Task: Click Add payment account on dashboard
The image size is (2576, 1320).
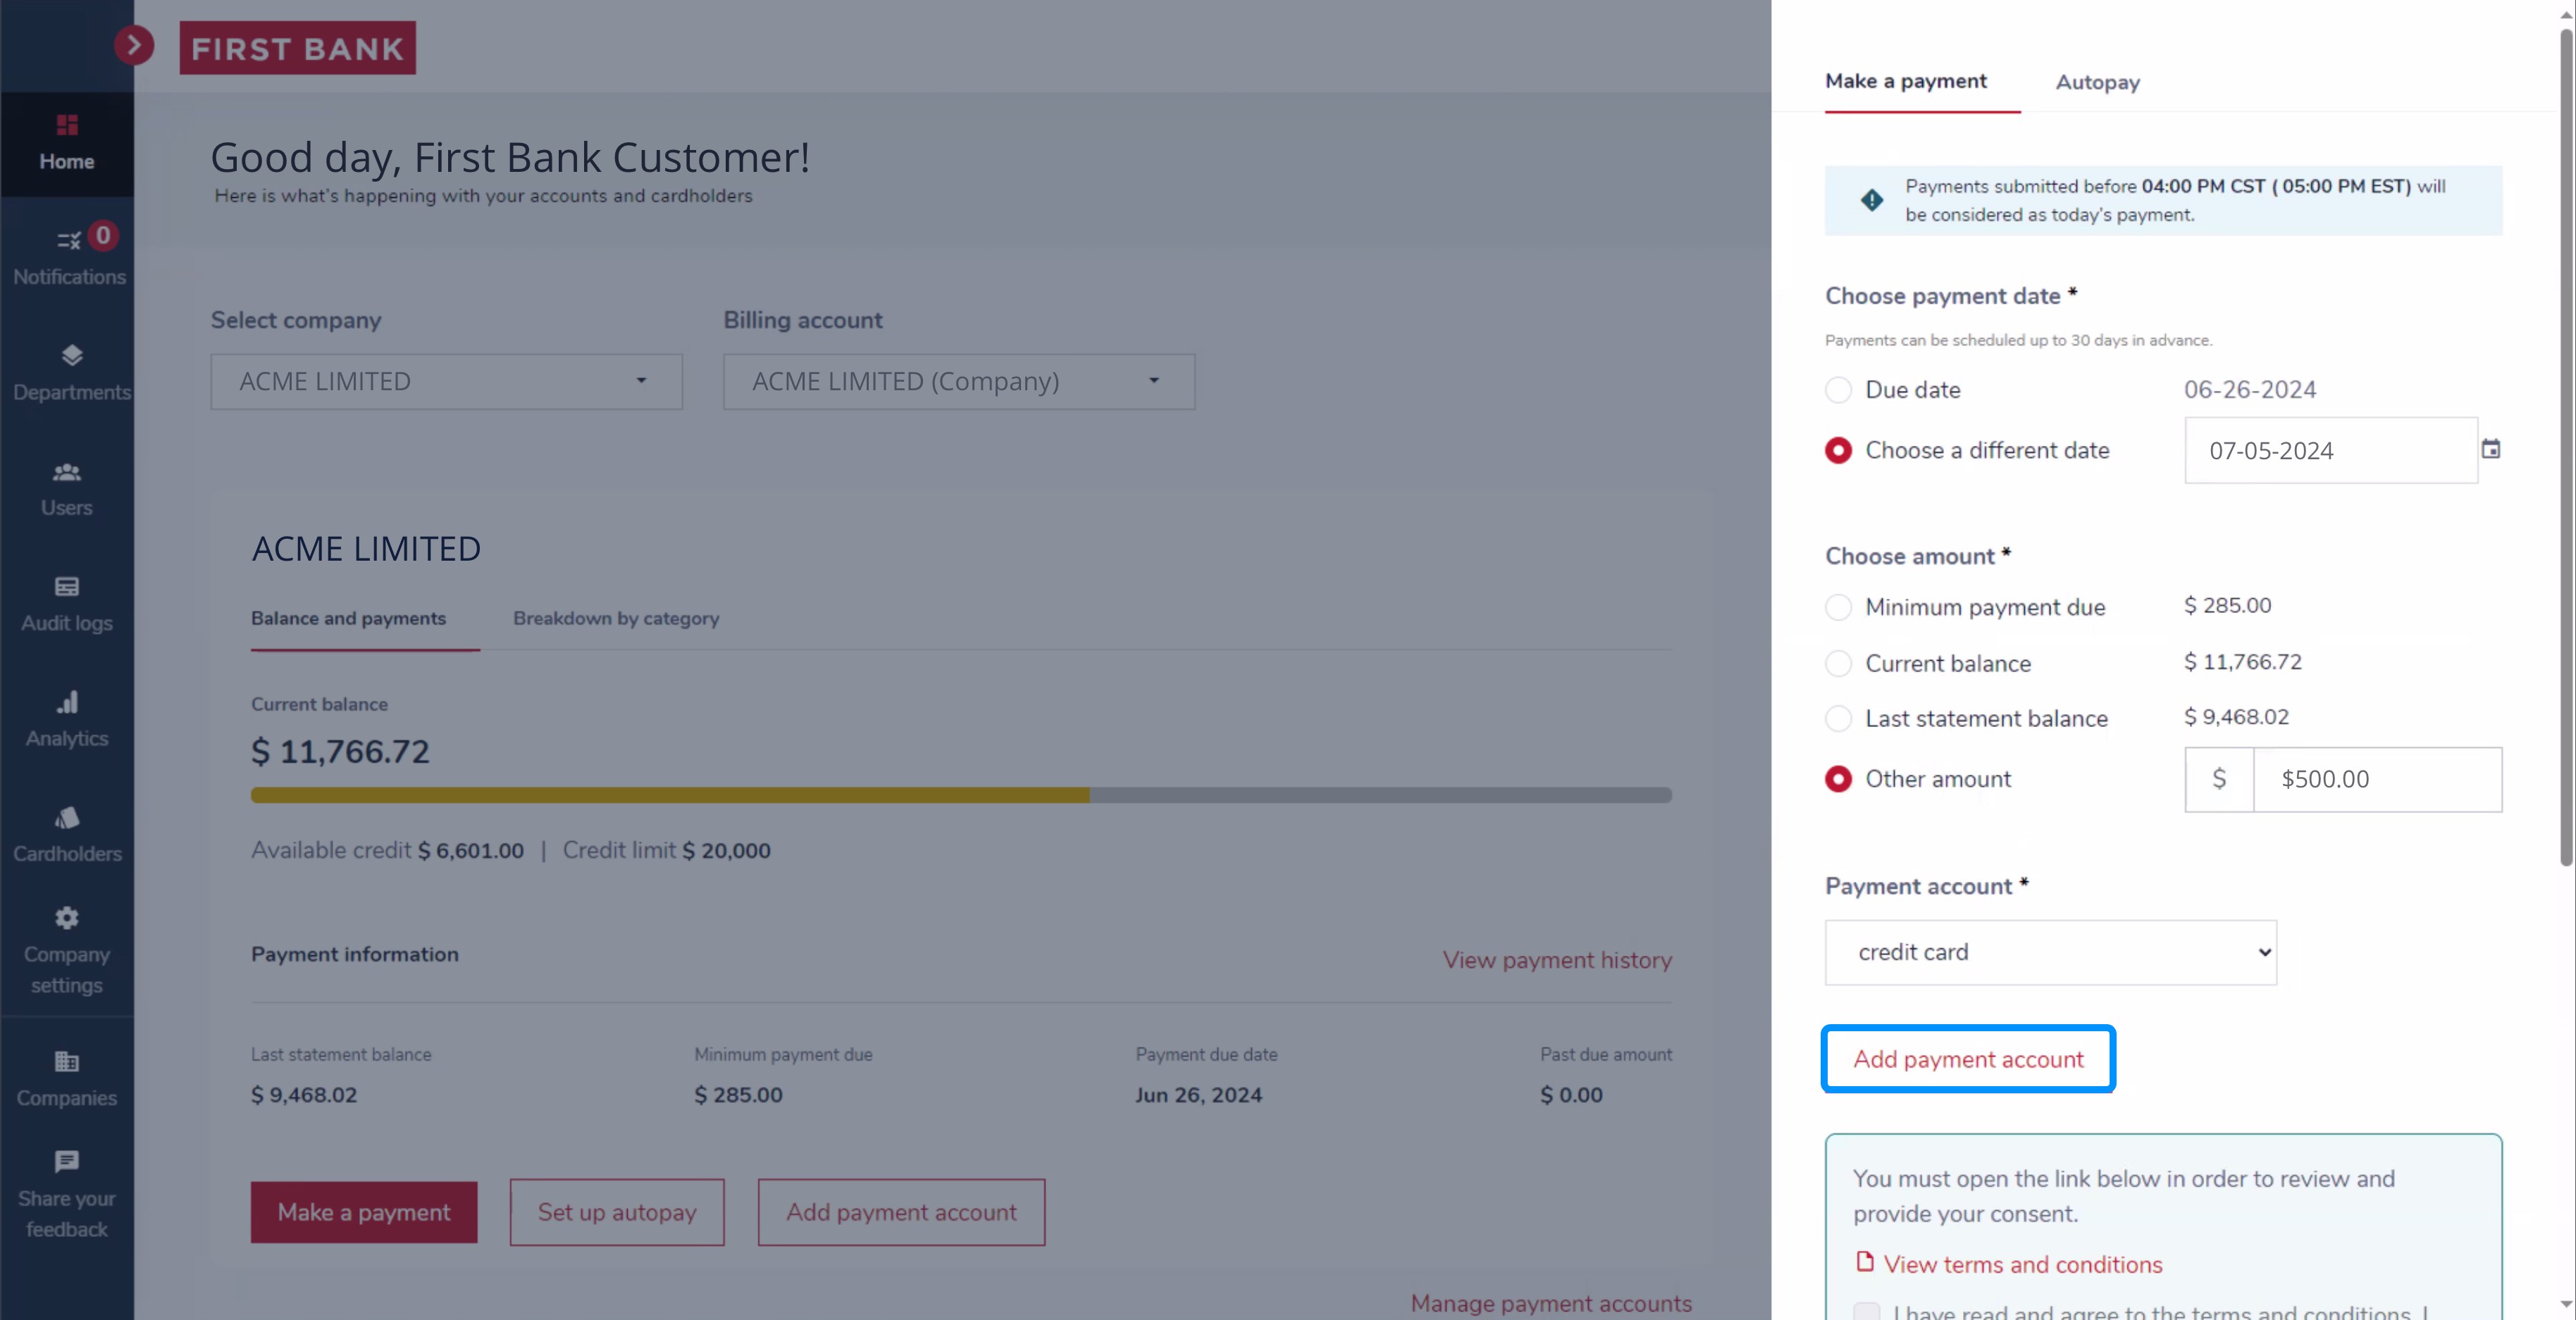Action: point(901,1212)
